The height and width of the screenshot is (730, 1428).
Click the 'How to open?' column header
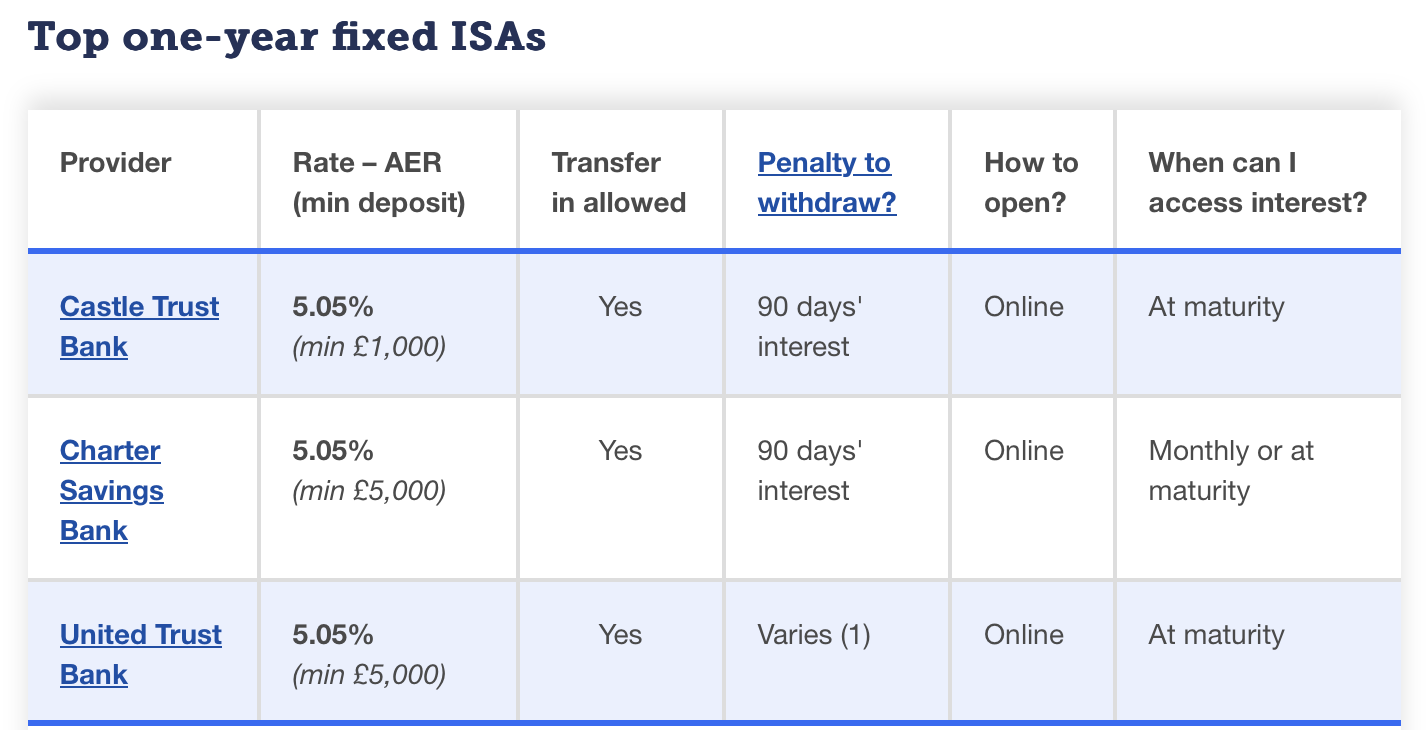pos(1031,182)
